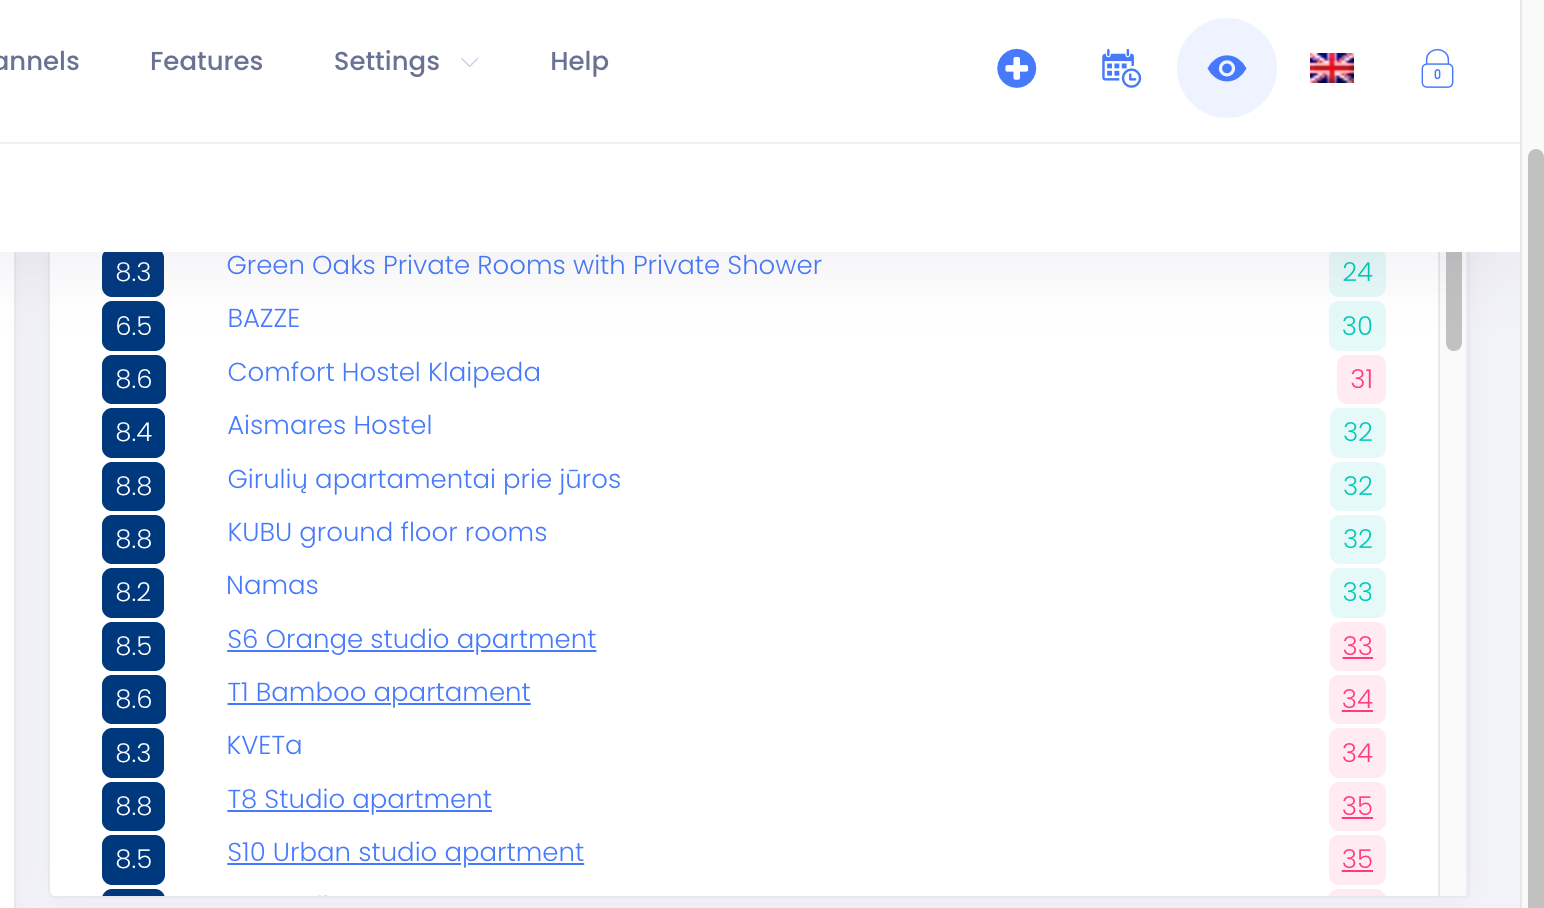This screenshot has width=1544, height=908.
Task: Click price 31 for Comfort Hostel Klaipeda
Action: point(1361,379)
